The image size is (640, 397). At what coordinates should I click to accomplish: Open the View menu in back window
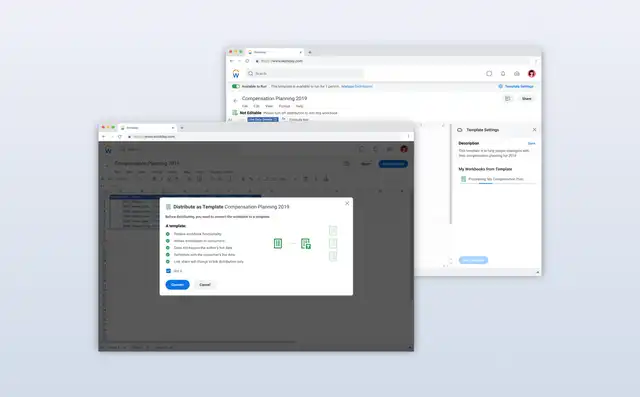269,106
